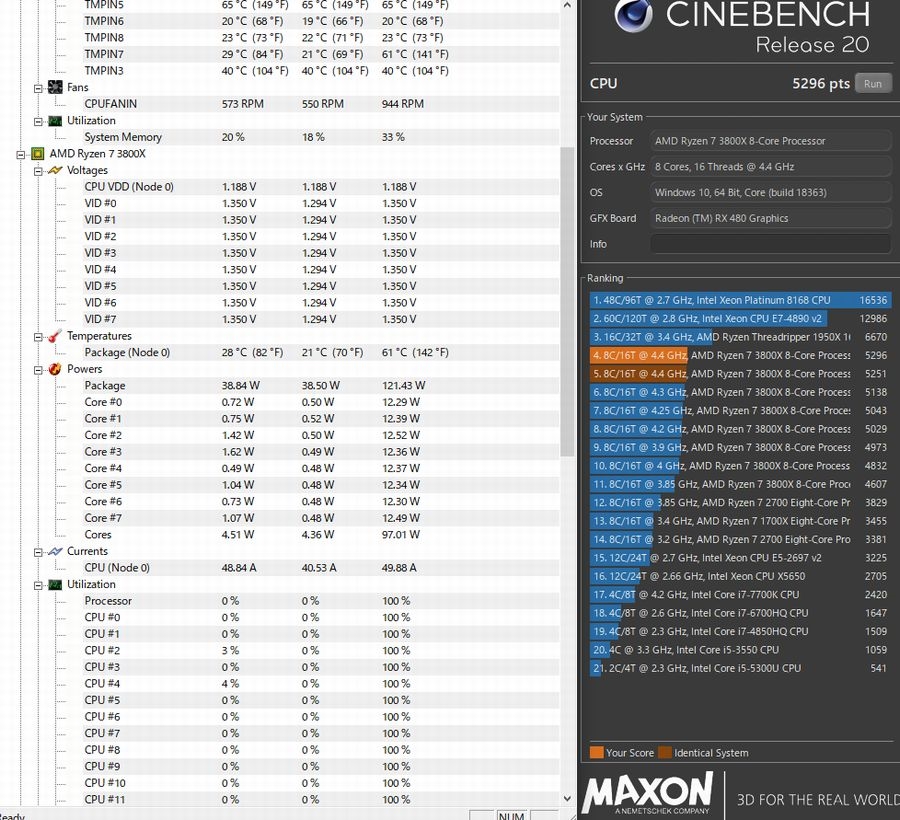The width and height of the screenshot is (900, 820).
Task: Click the Currents wave icon
Action: click(x=55, y=551)
